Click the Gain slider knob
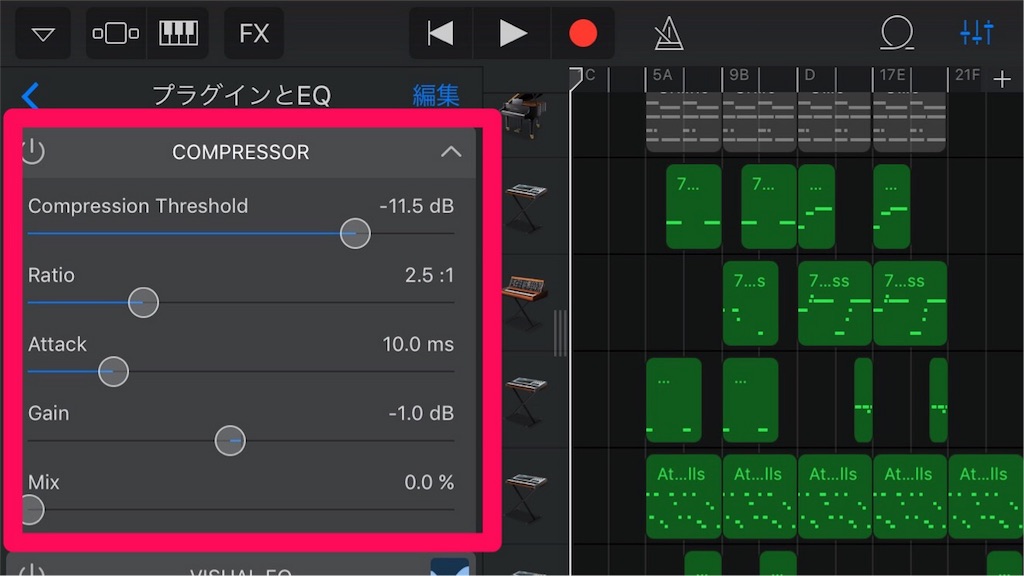 pyautogui.click(x=230, y=441)
